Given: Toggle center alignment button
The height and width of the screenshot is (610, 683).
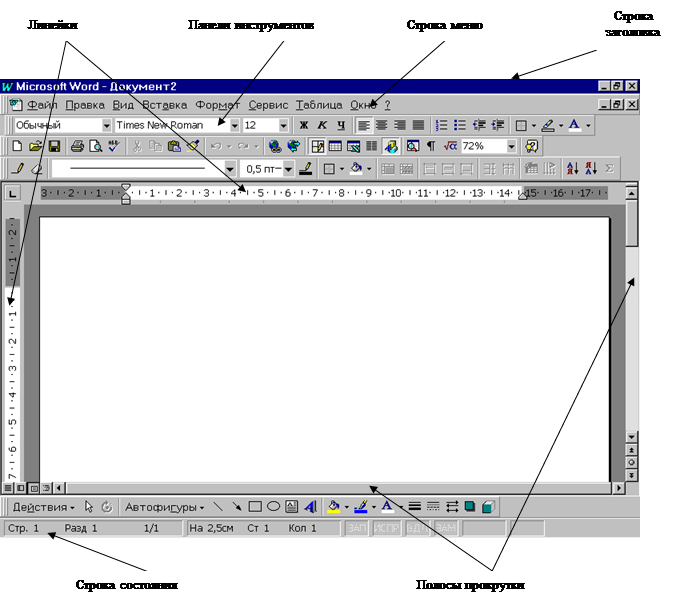Looking at the screenshot, I should pos(382,125).
